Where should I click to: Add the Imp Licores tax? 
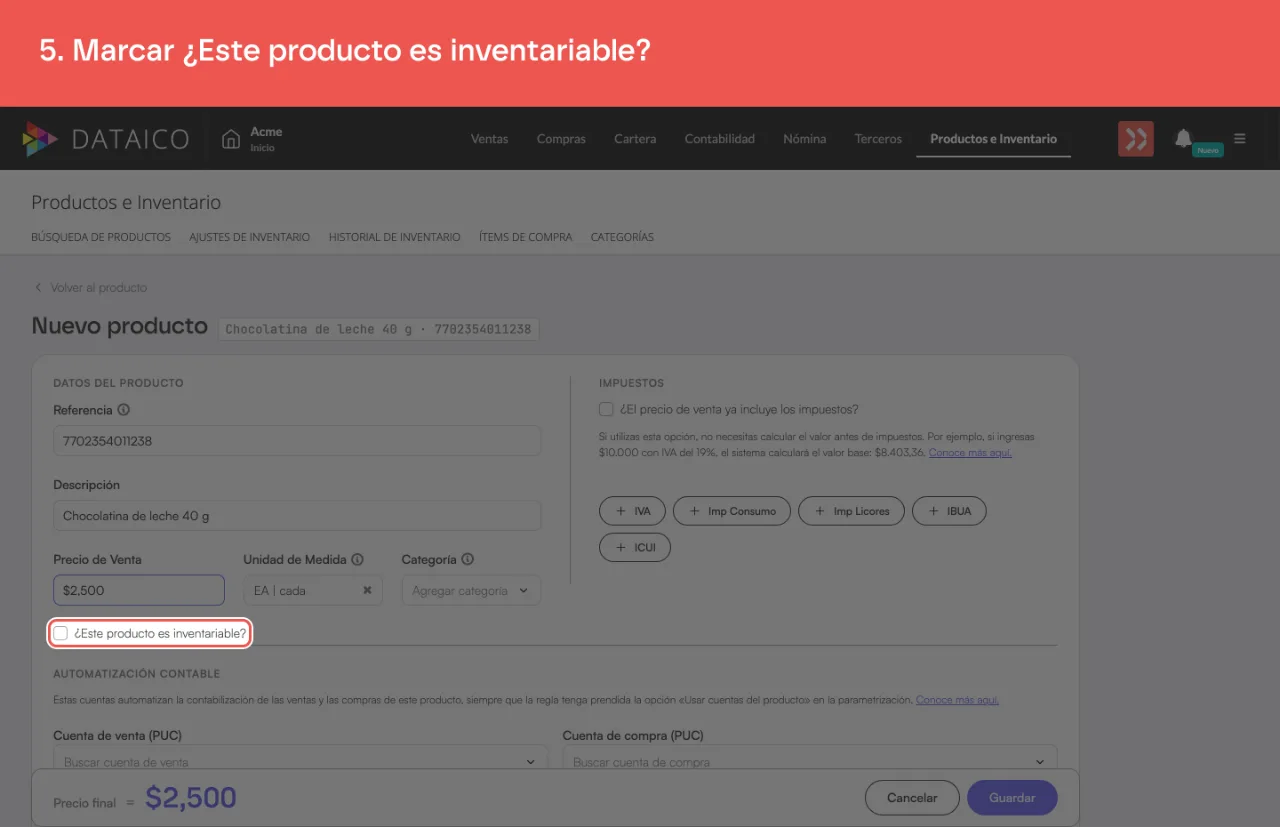[851, 511]
